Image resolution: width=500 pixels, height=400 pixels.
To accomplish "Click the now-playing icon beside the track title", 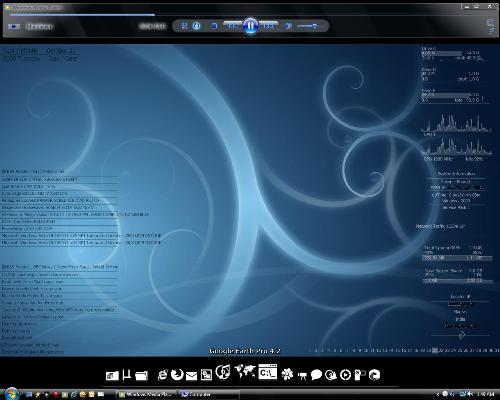I will (14, 26).
